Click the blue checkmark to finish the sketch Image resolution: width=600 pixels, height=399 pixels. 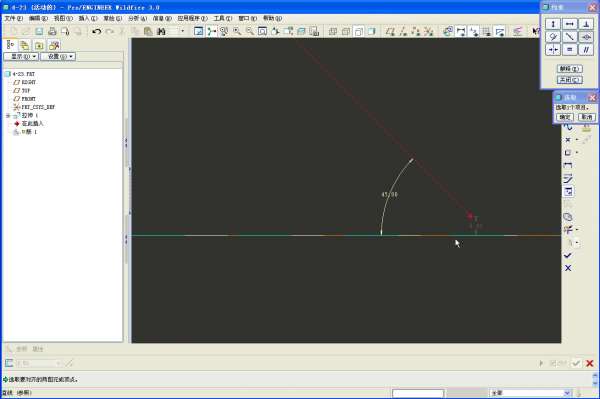(x=568, y=255)
